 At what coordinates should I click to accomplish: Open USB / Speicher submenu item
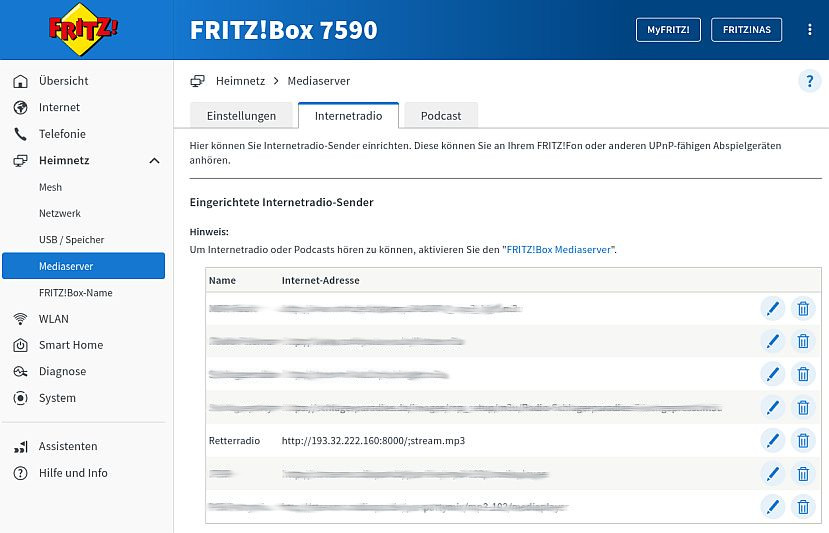pyautogui.click(x=71, y=240)
